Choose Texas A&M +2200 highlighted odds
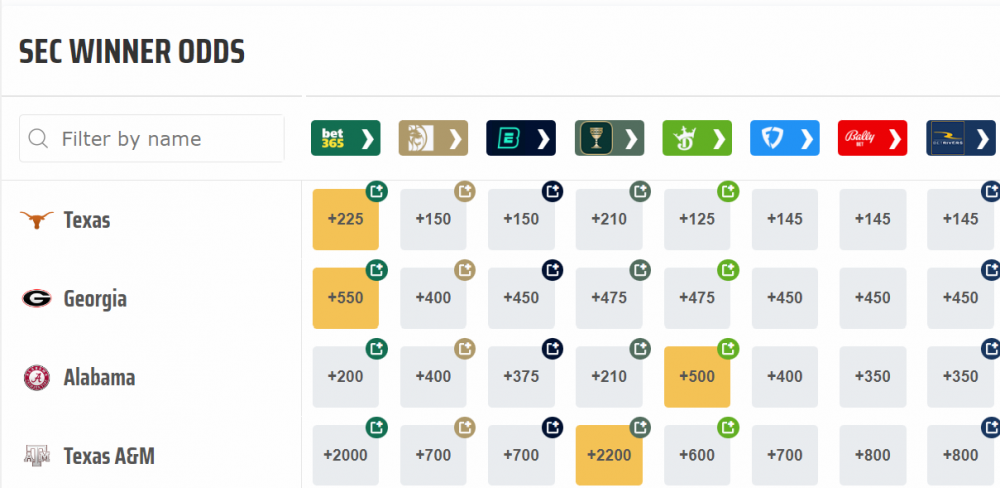1000x488 pixels. (x=608, y=456)
